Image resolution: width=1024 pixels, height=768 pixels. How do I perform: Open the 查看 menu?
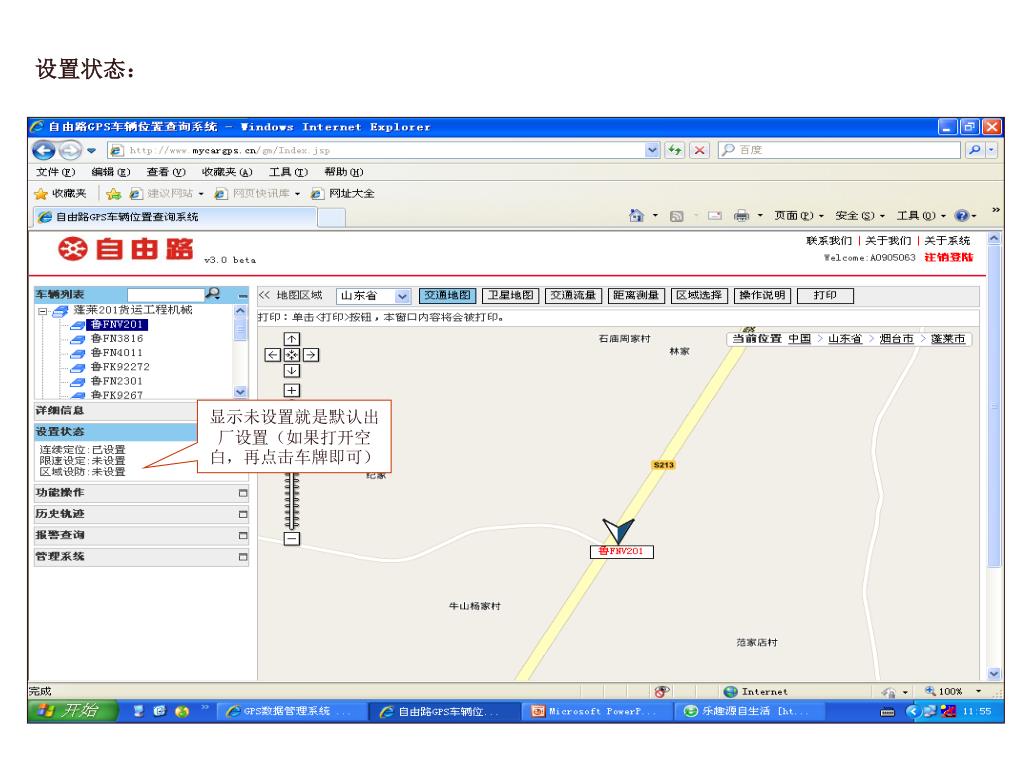pos(166,172)
